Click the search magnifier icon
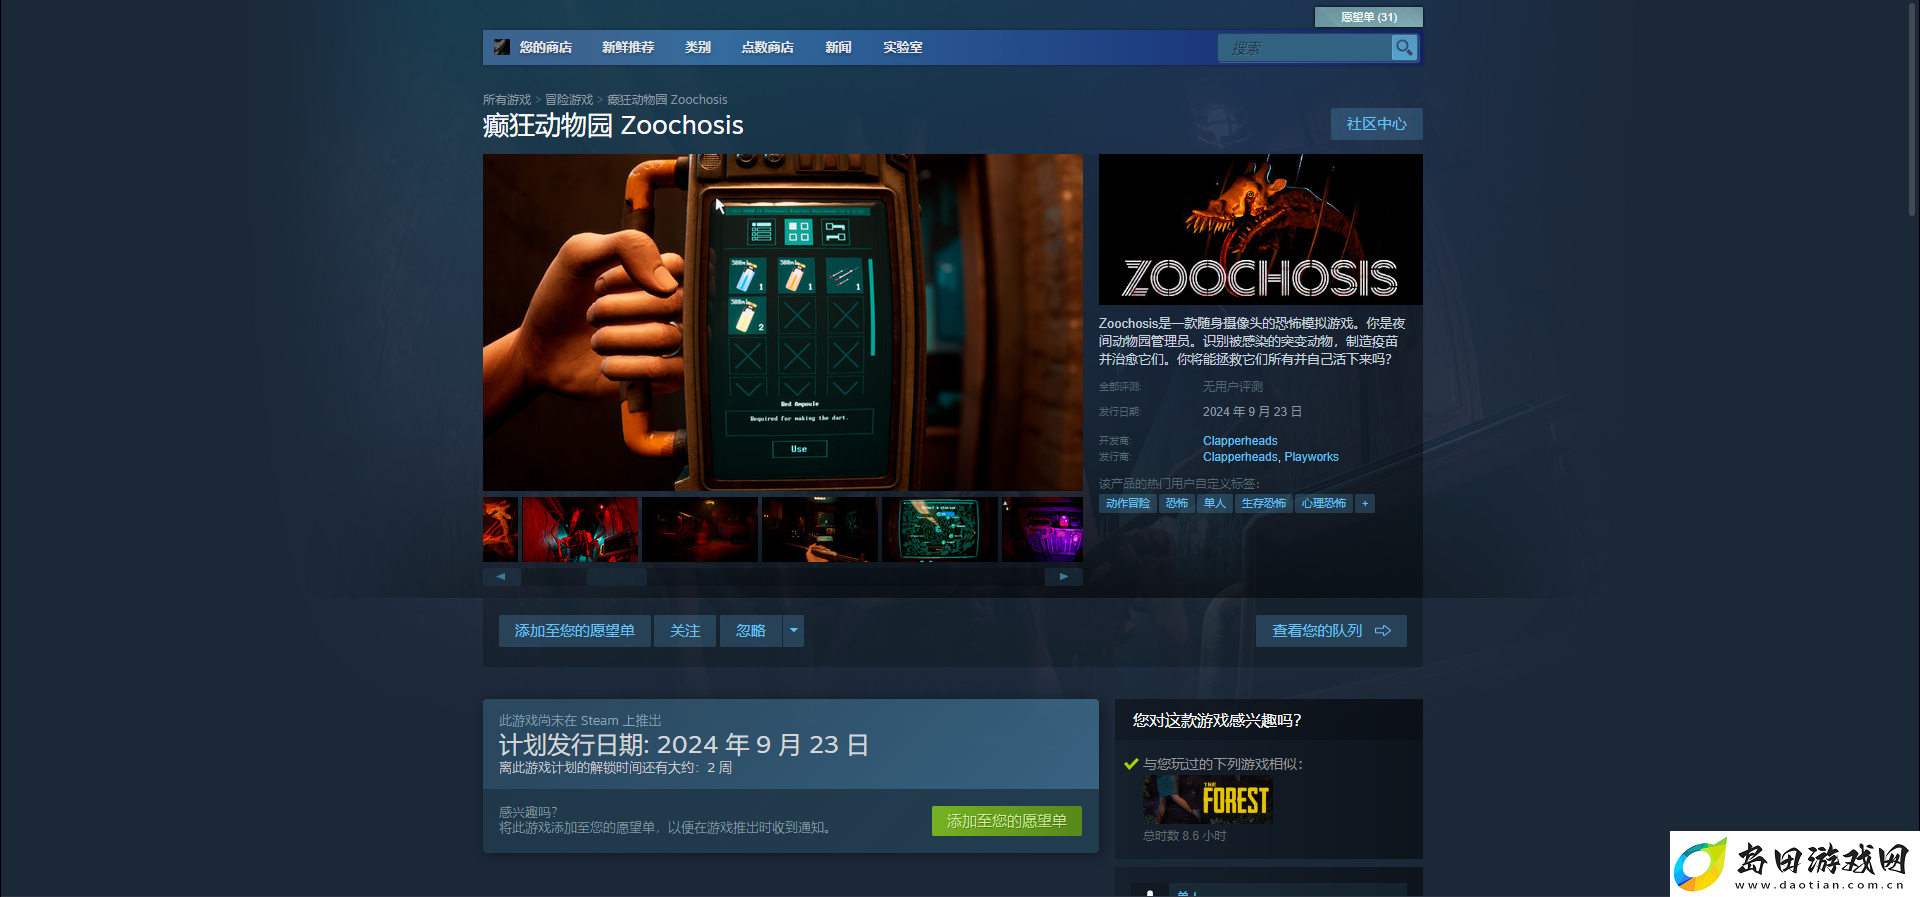Viewport: 1920px width, 897px height. pos(1404,47)
